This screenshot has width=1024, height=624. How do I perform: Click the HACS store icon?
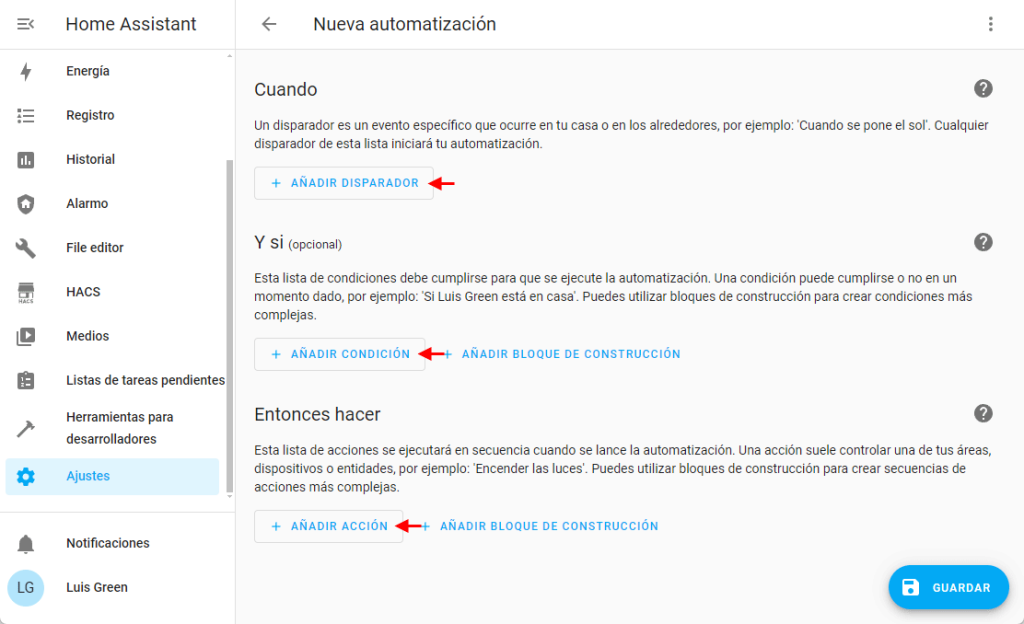26,292
